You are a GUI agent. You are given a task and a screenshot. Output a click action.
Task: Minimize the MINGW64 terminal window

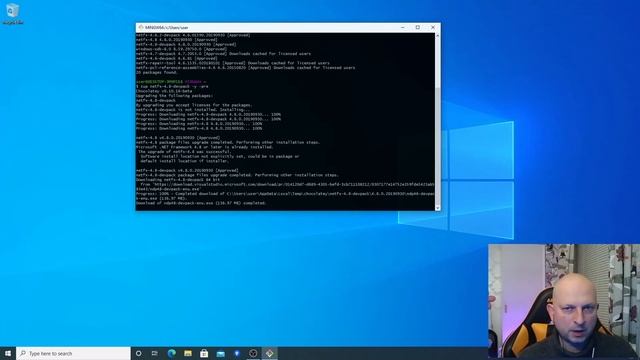pyautogui.click(x=403, y=27)
